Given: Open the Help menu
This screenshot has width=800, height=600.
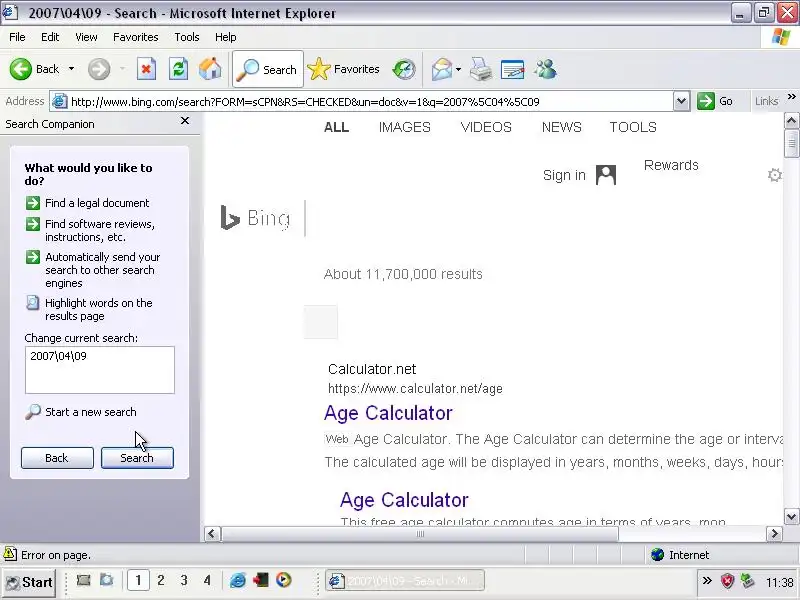Looking at the screenshot, I should point(226,37).
